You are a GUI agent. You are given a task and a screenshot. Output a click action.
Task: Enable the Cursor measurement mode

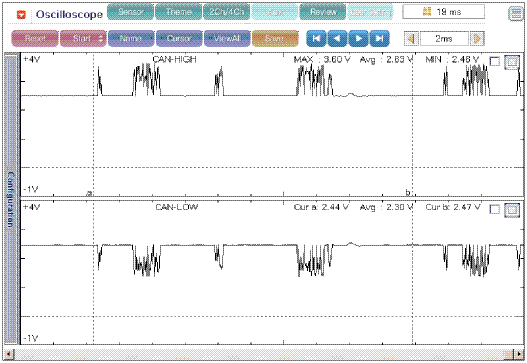[179, 38]
